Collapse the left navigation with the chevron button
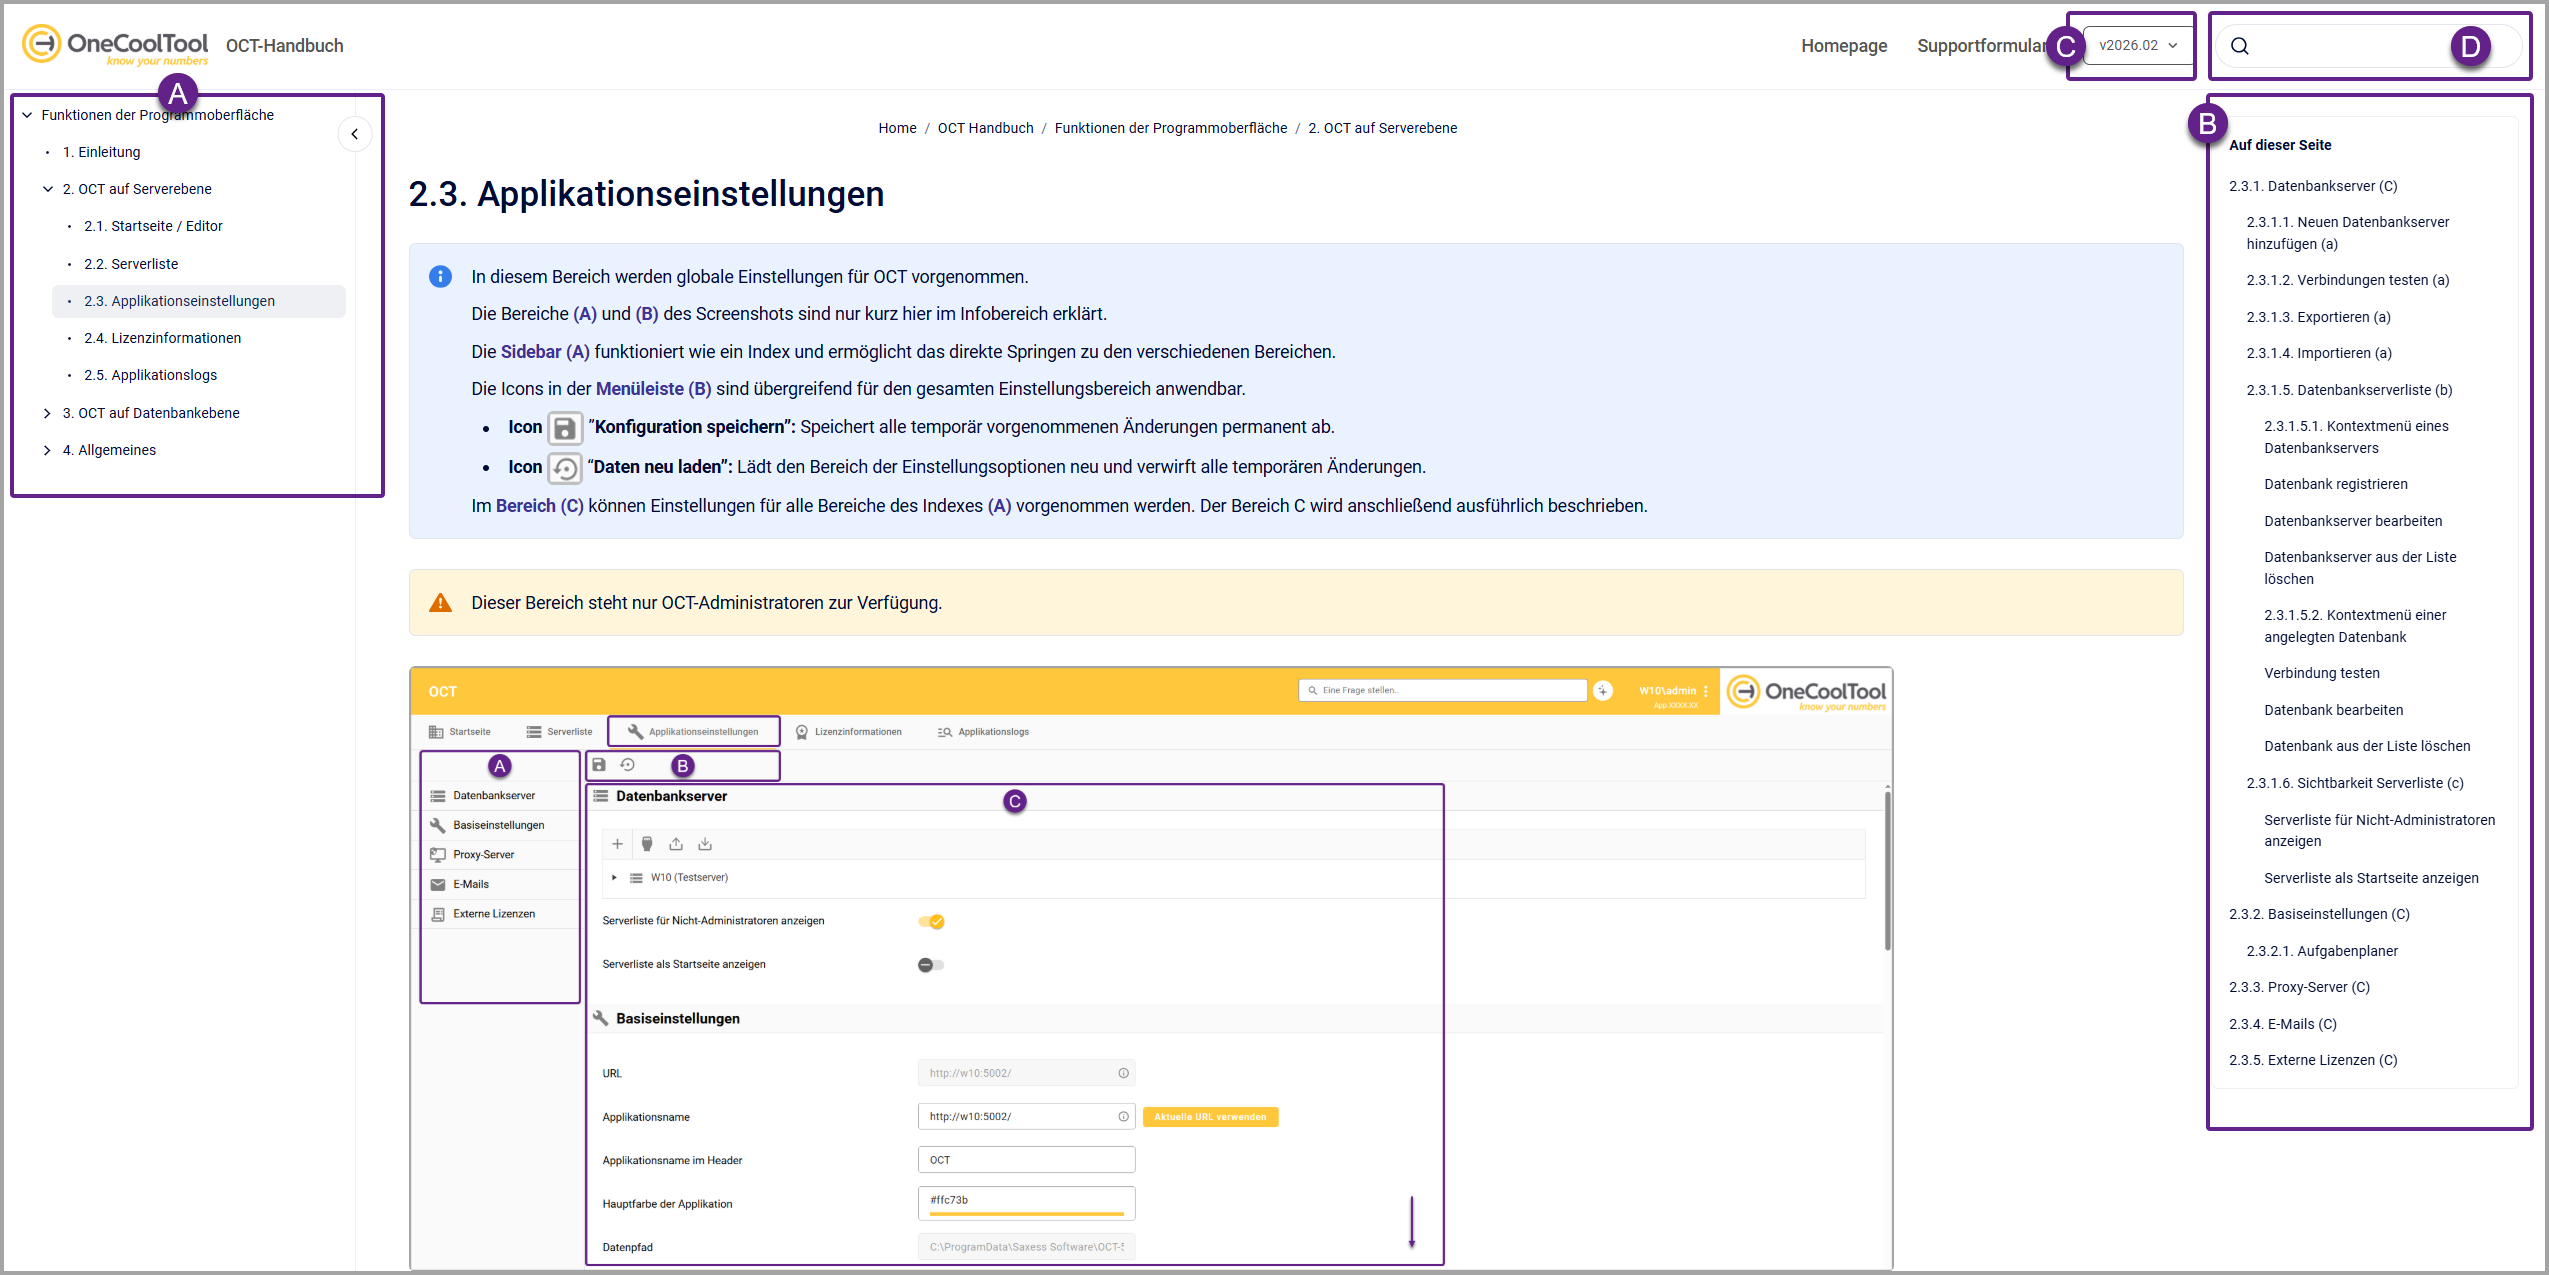Image resolution: width=2549 pixels, height=1275 pixels. coord(355,134)
